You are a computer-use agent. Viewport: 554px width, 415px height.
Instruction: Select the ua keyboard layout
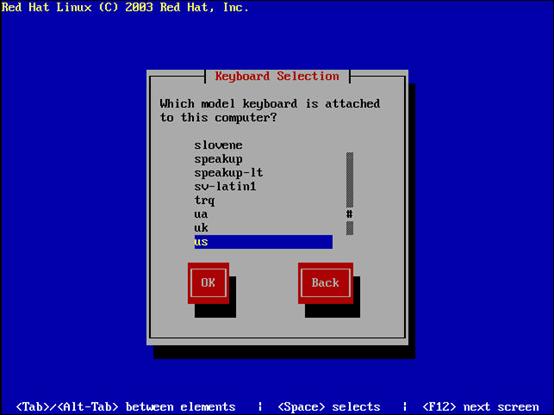(263, 214)
